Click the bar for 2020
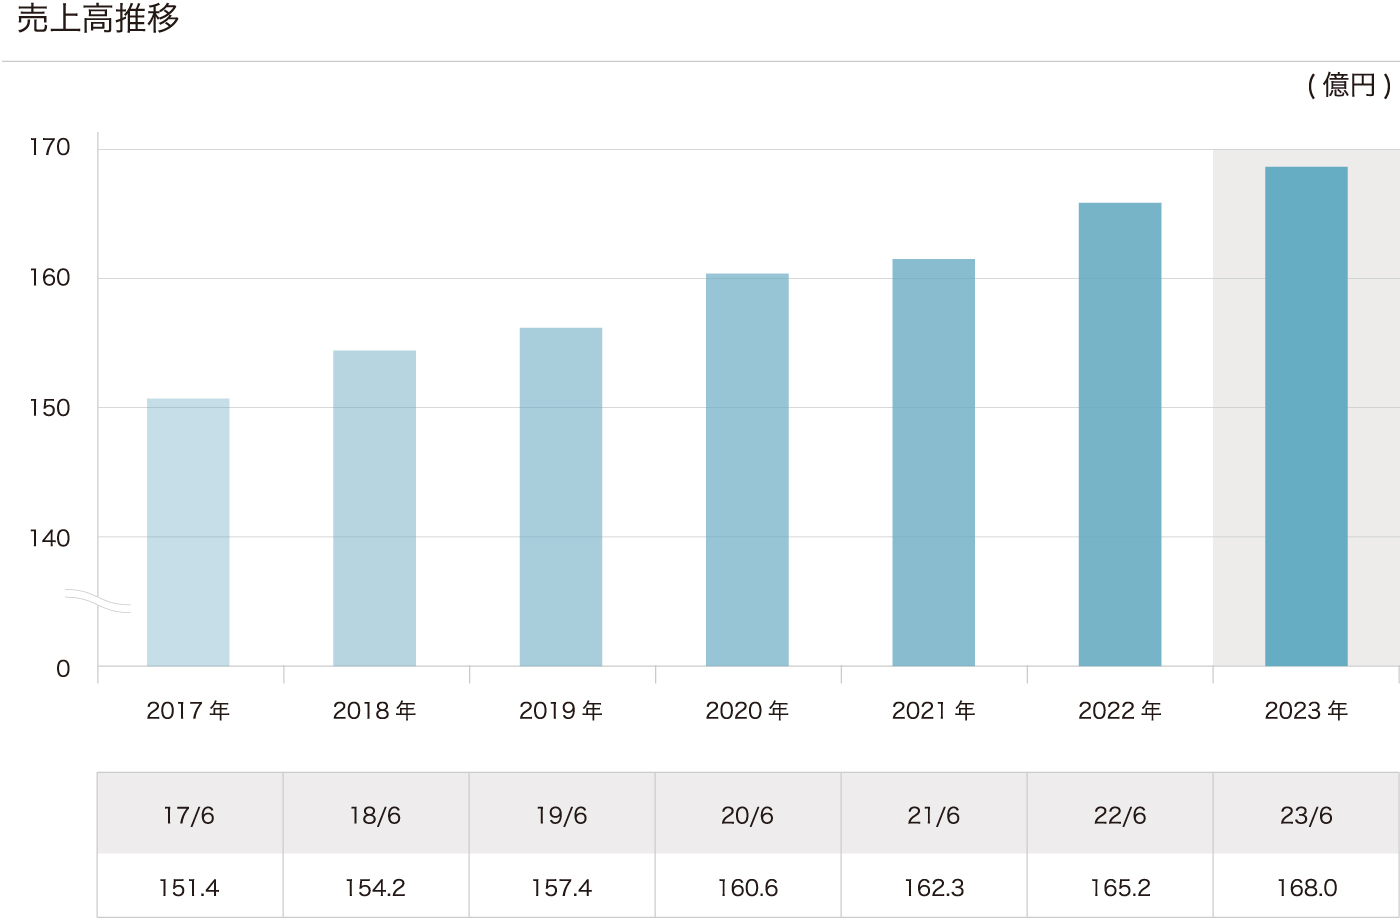Image resolution: width=1400 pixels, height=920 pixels. (x=747, y=470)
